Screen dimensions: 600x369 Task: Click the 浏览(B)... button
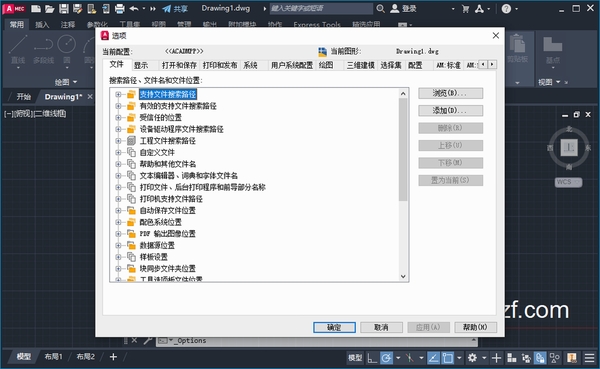450,93
